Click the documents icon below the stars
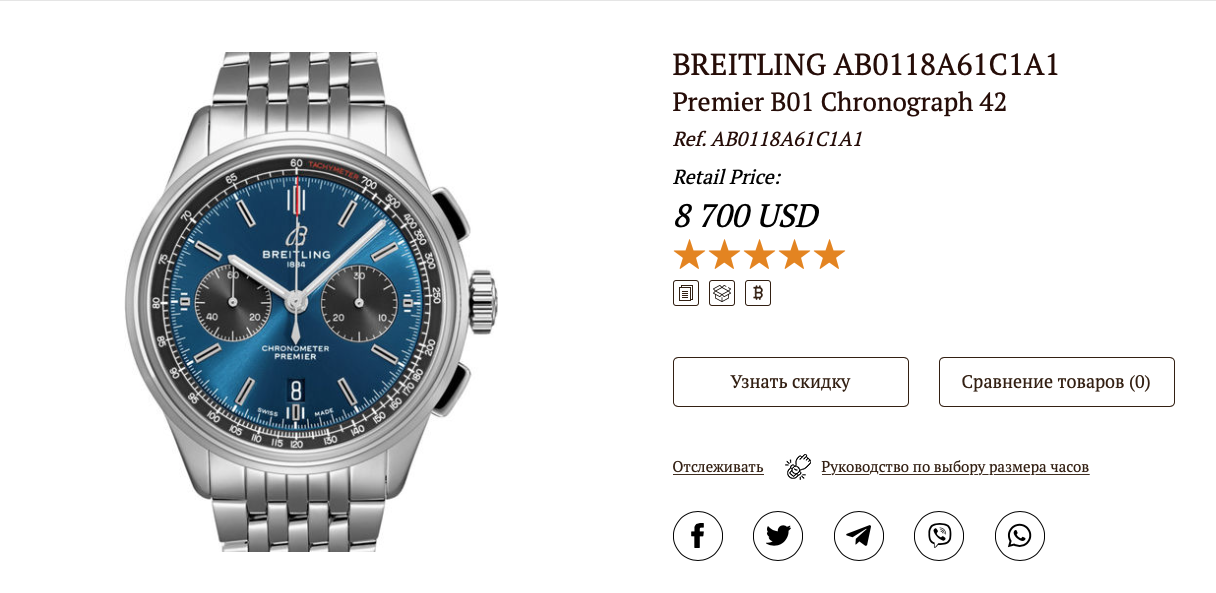Viewport: 1216px width, 593px height. pos(686,293)
